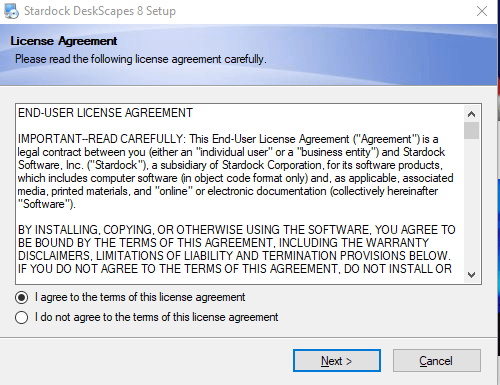This screenshot has width=500, height=385.
Task: Select the 'I agree' radio button circle
Action: click(22, 297)
